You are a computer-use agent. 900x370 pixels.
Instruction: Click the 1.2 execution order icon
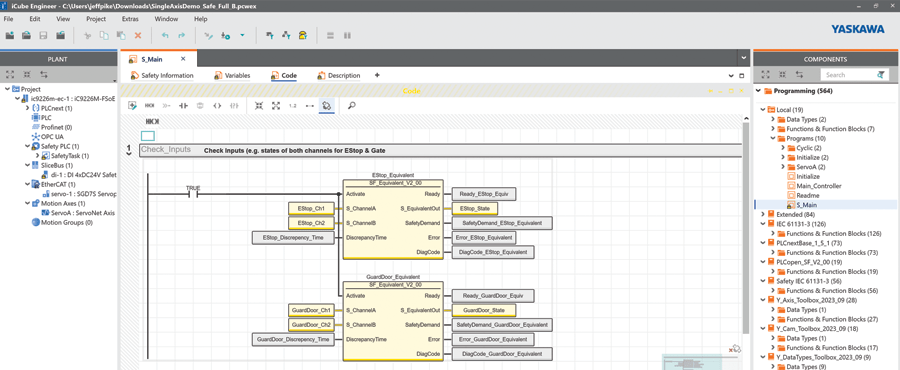[x=293, y=106]
